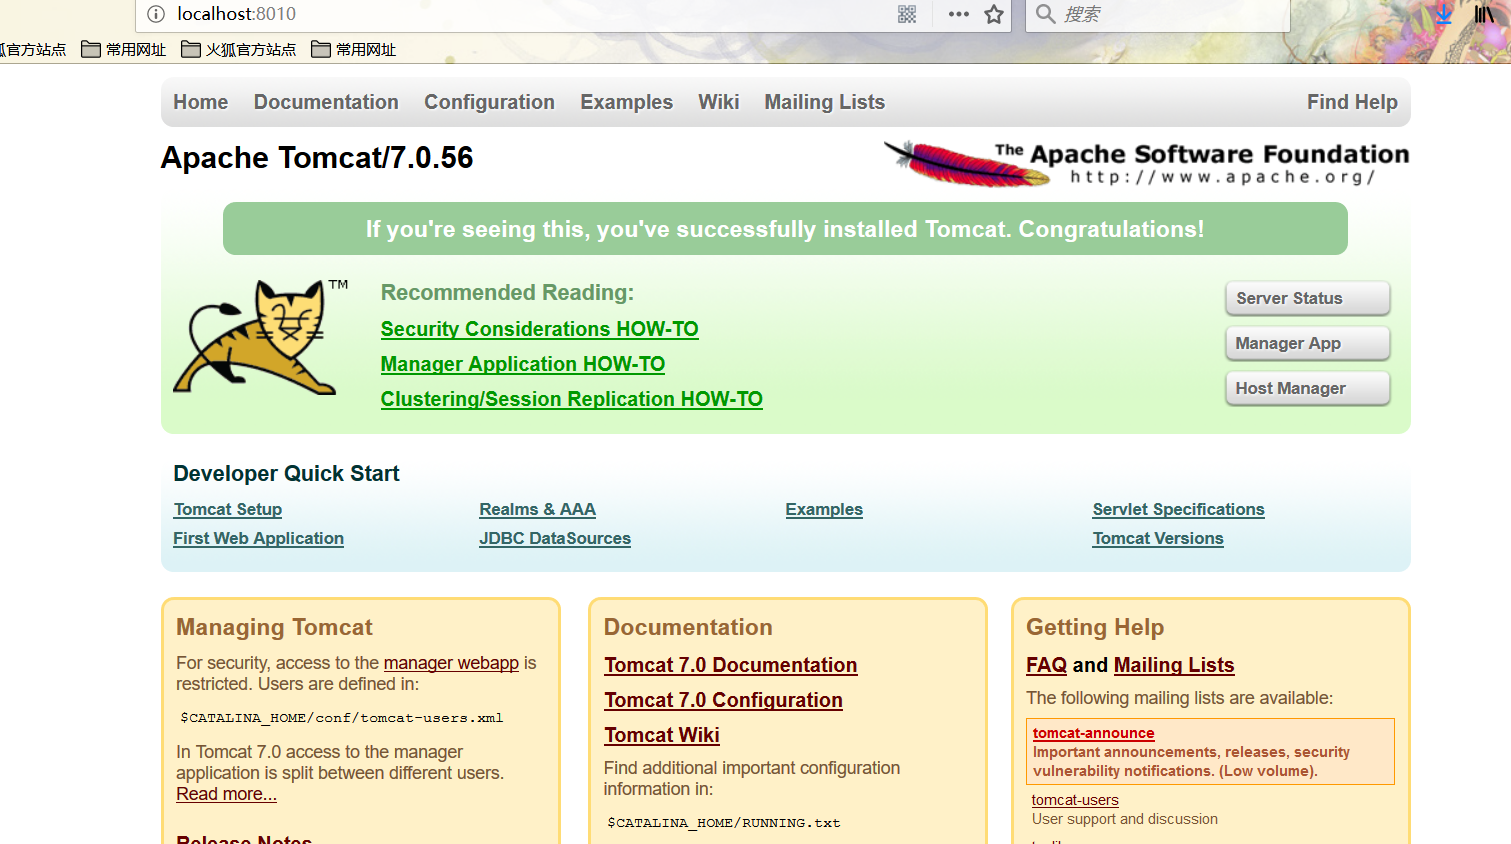Image resolution: width=1511 pixels, height=844 pixels.
Task: Open the First Web Application link
Action: pyautogui.click(x=258, y=538)
